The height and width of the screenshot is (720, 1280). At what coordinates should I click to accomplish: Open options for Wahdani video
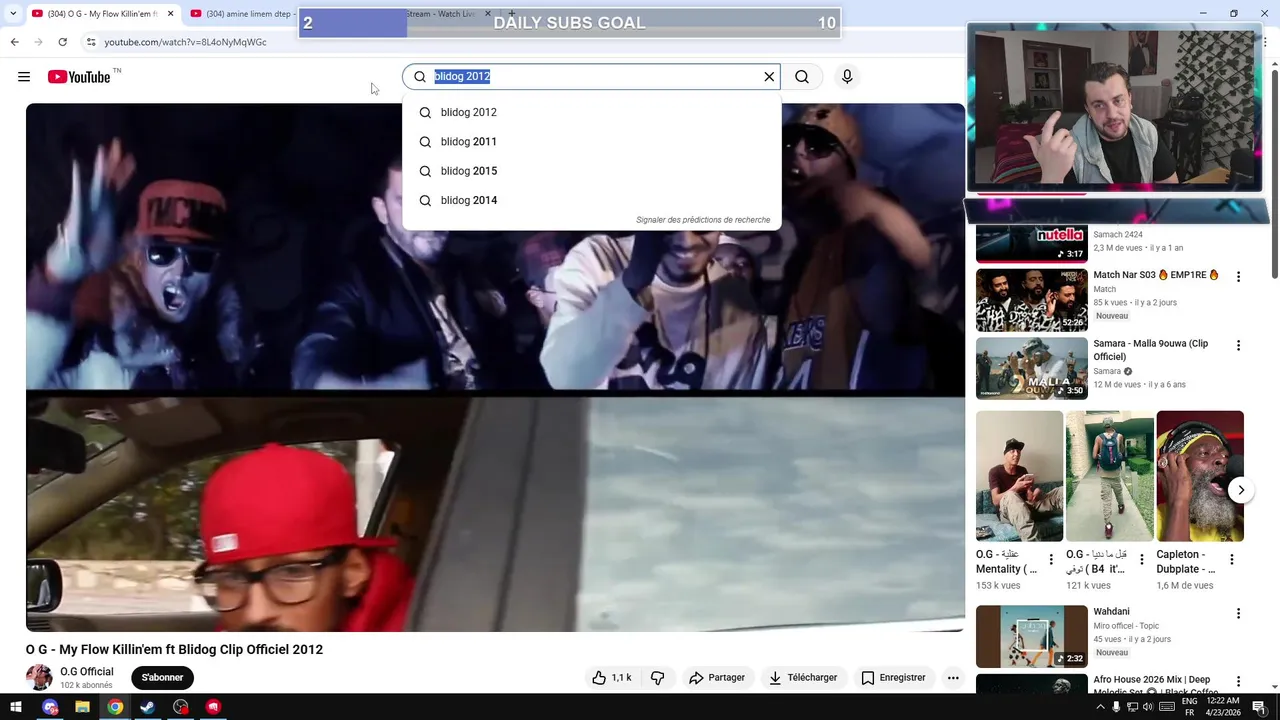(1238, 613)
